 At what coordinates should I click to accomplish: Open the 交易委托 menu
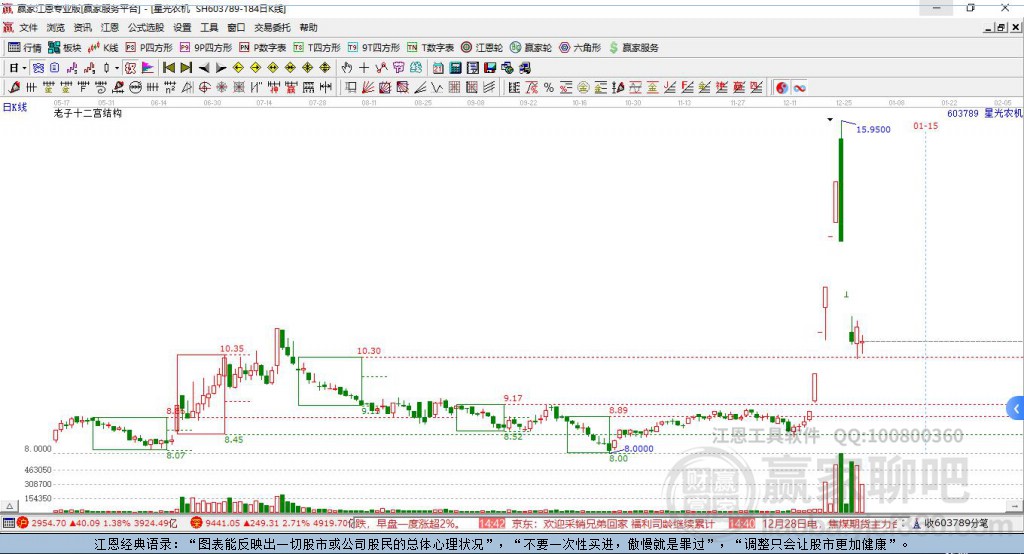272,27
